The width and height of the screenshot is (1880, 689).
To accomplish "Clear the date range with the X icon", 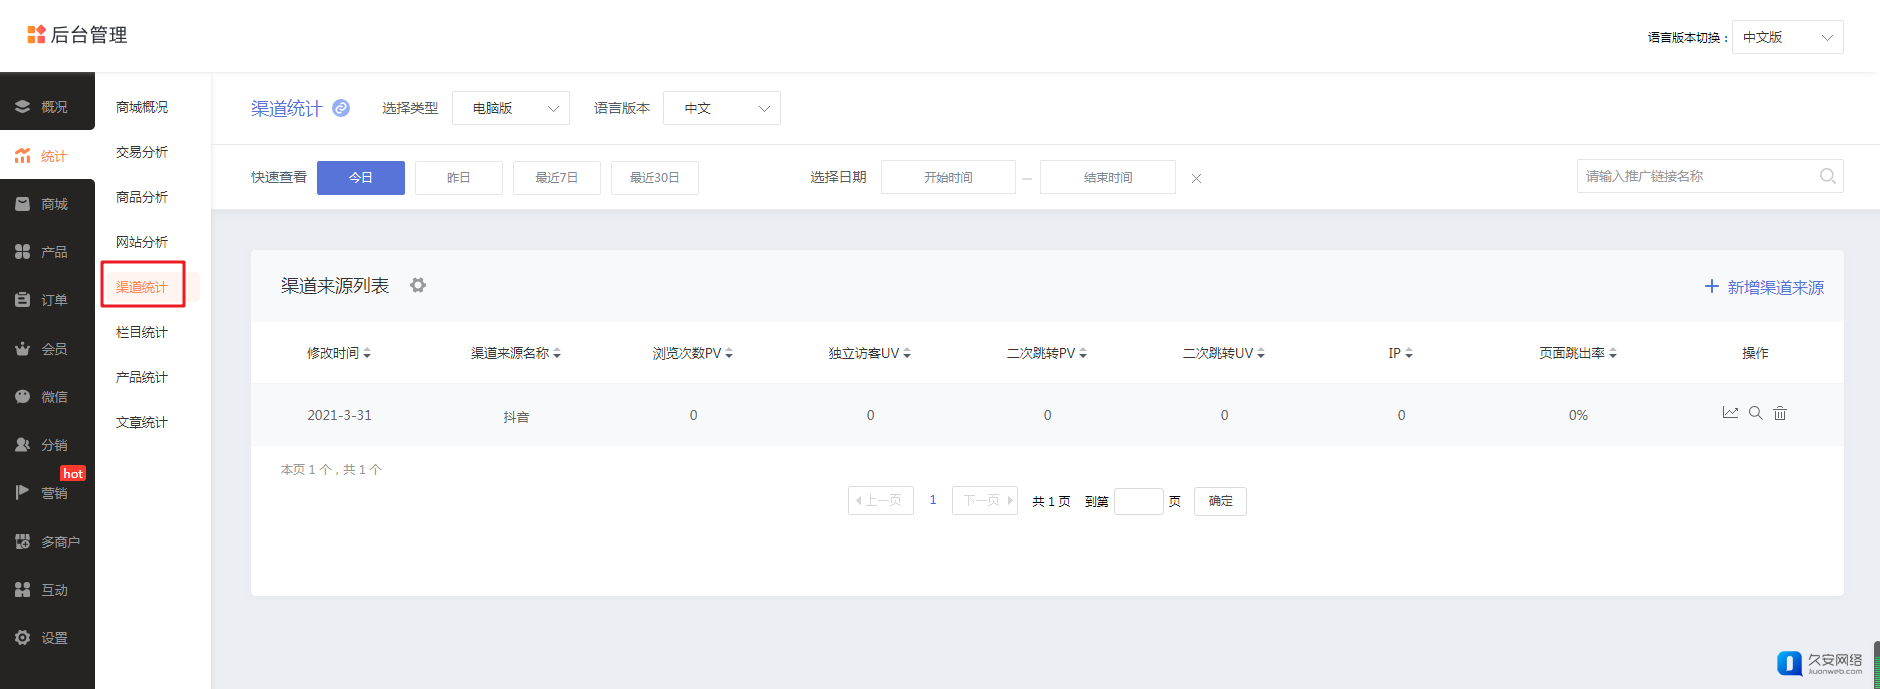I will [x=1196, y=178].
